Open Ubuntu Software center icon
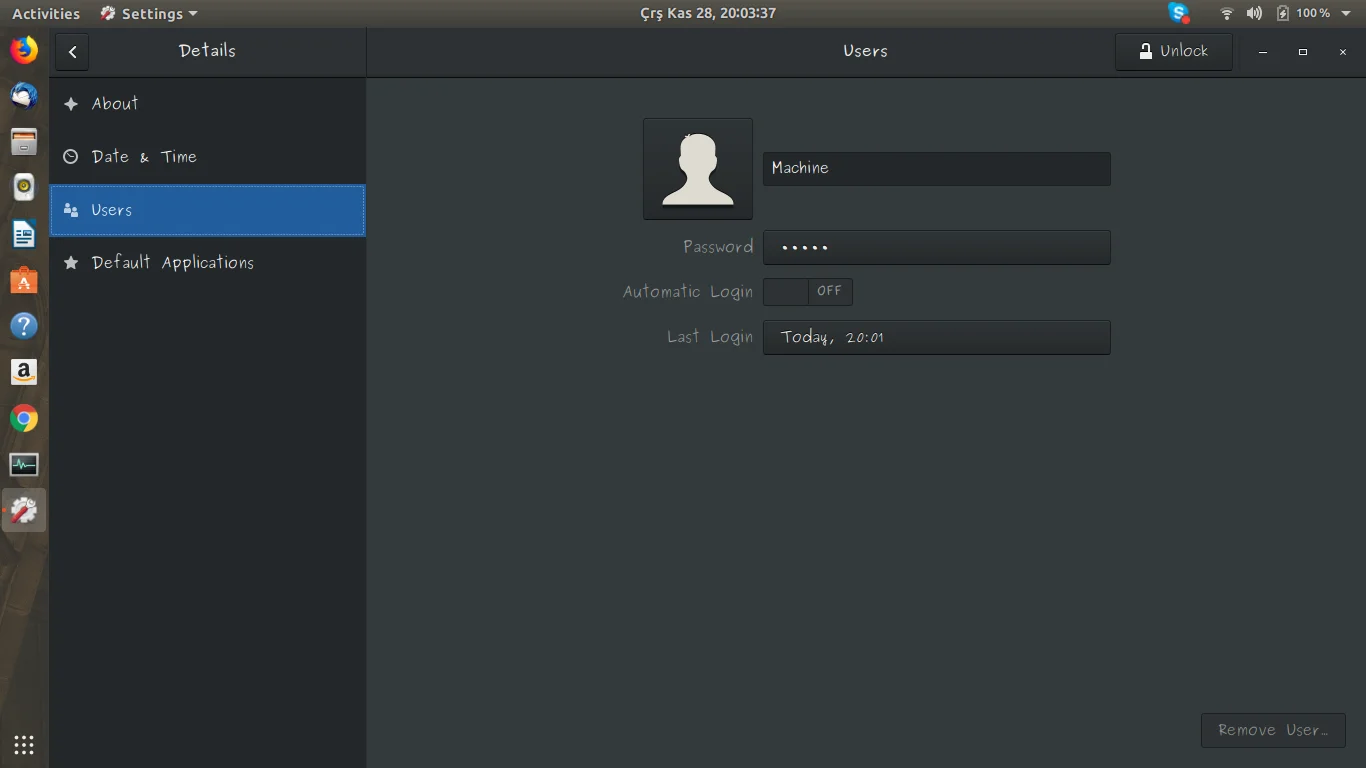Image resolution: width=1366 pixels, height=768 pixels. [24, 280]
